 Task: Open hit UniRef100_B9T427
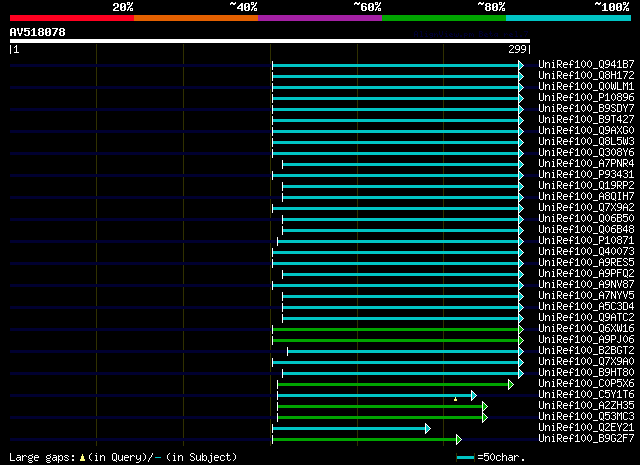click(586, 119)
